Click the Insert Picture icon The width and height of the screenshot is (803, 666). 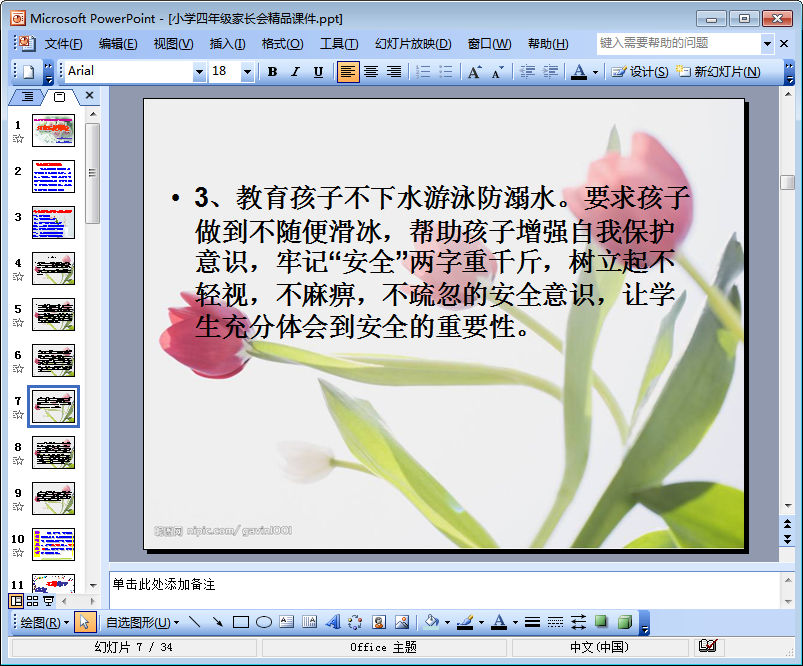(402, 622)
